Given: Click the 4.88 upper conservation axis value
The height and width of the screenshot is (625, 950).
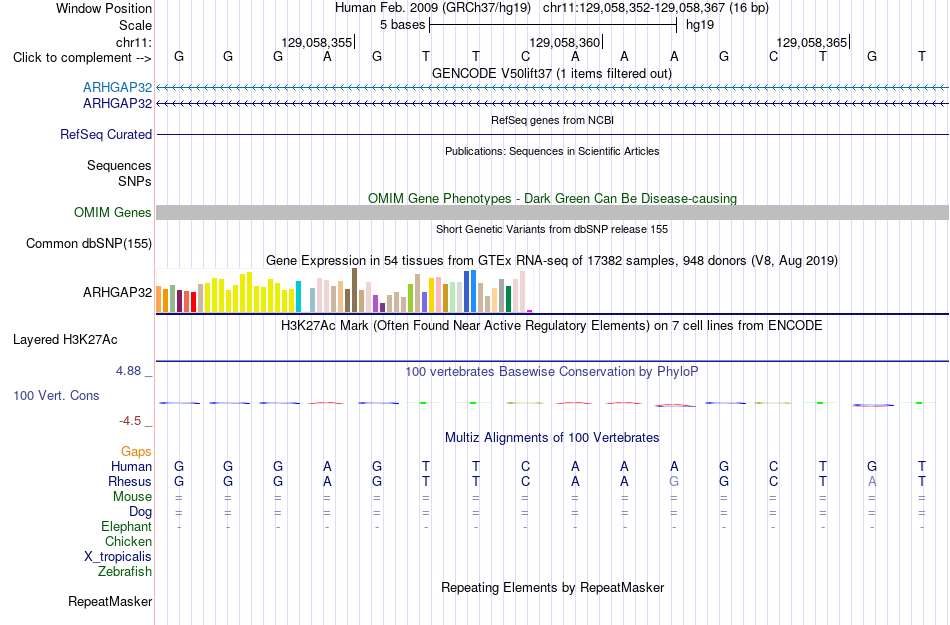Looking at the screenshot, I should [x=128, y=371].
